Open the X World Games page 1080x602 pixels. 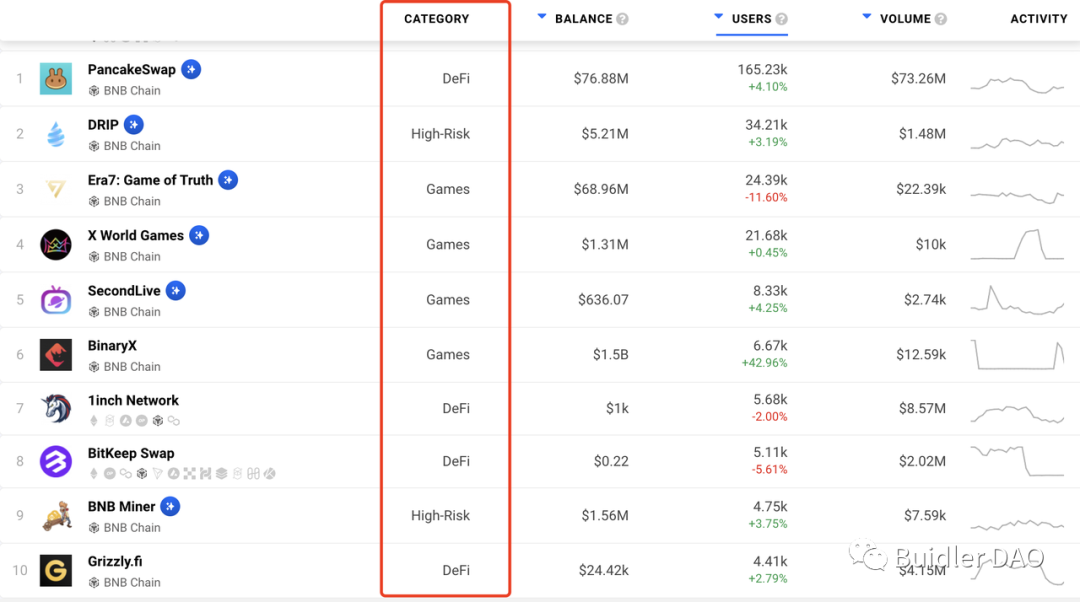click(x=136, y=236)
